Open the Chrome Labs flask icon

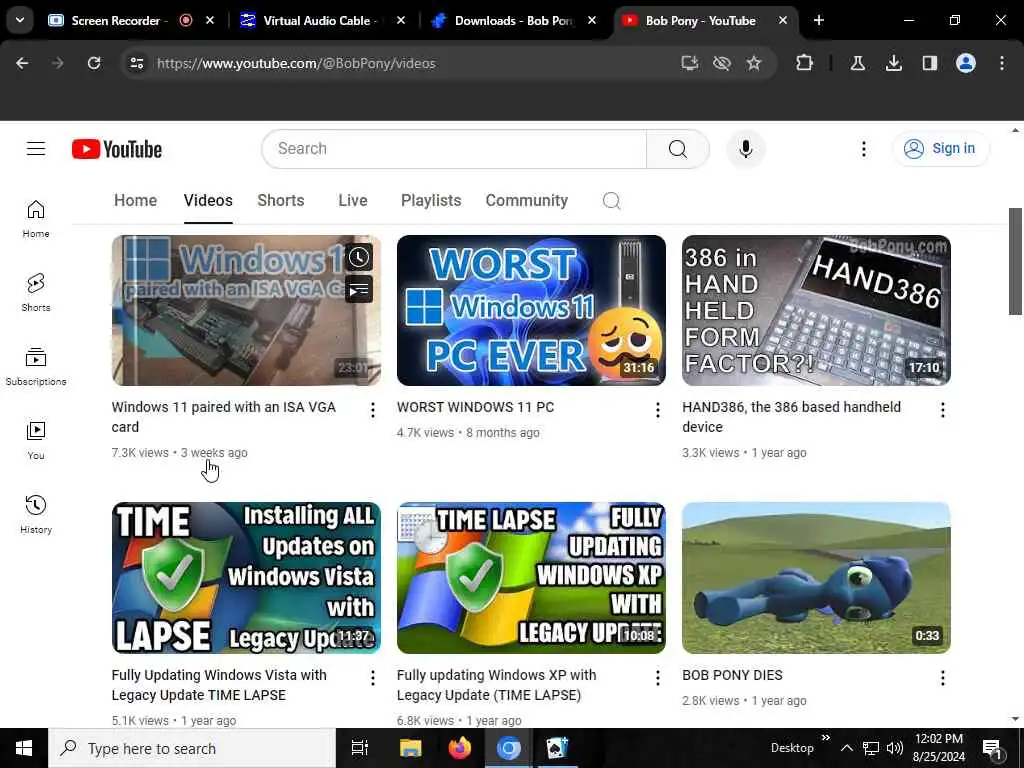click(857, 63)
